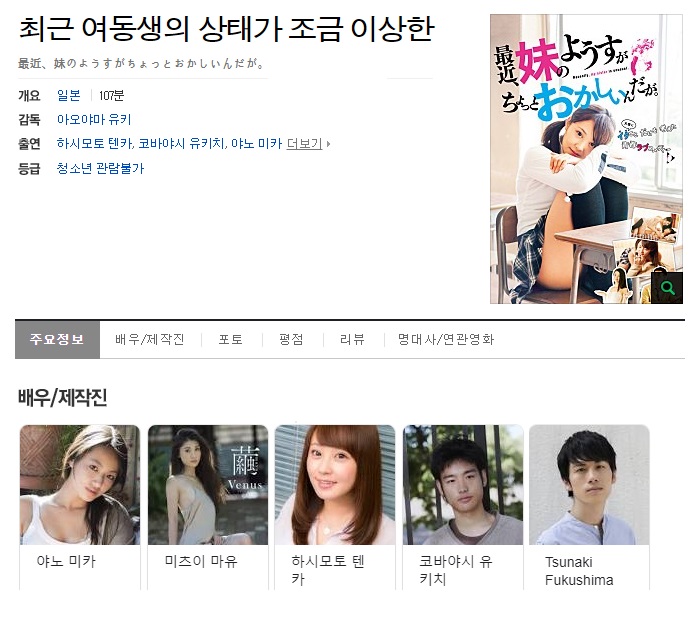Open the country link 일본
Viewport: 697px width, 620px height.
coord(69,95)
